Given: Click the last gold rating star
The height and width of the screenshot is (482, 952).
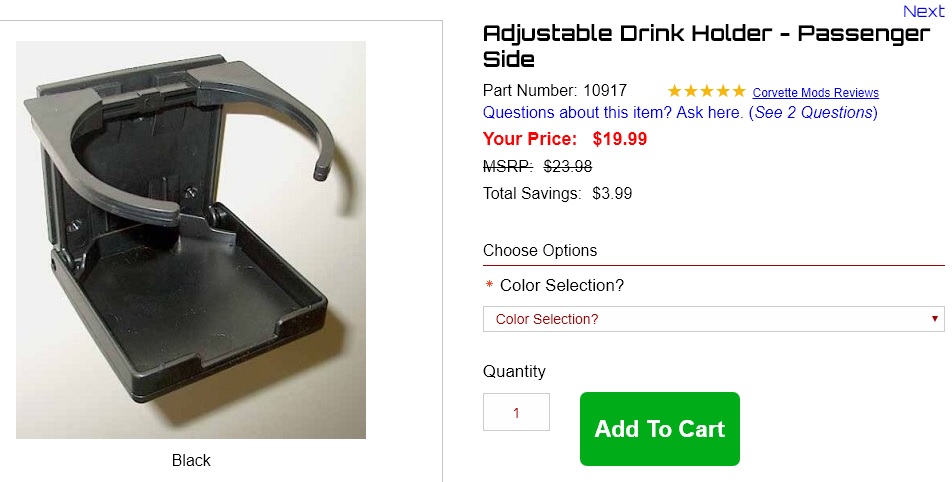Looking at the screenshot, I should tap(739, 91).
